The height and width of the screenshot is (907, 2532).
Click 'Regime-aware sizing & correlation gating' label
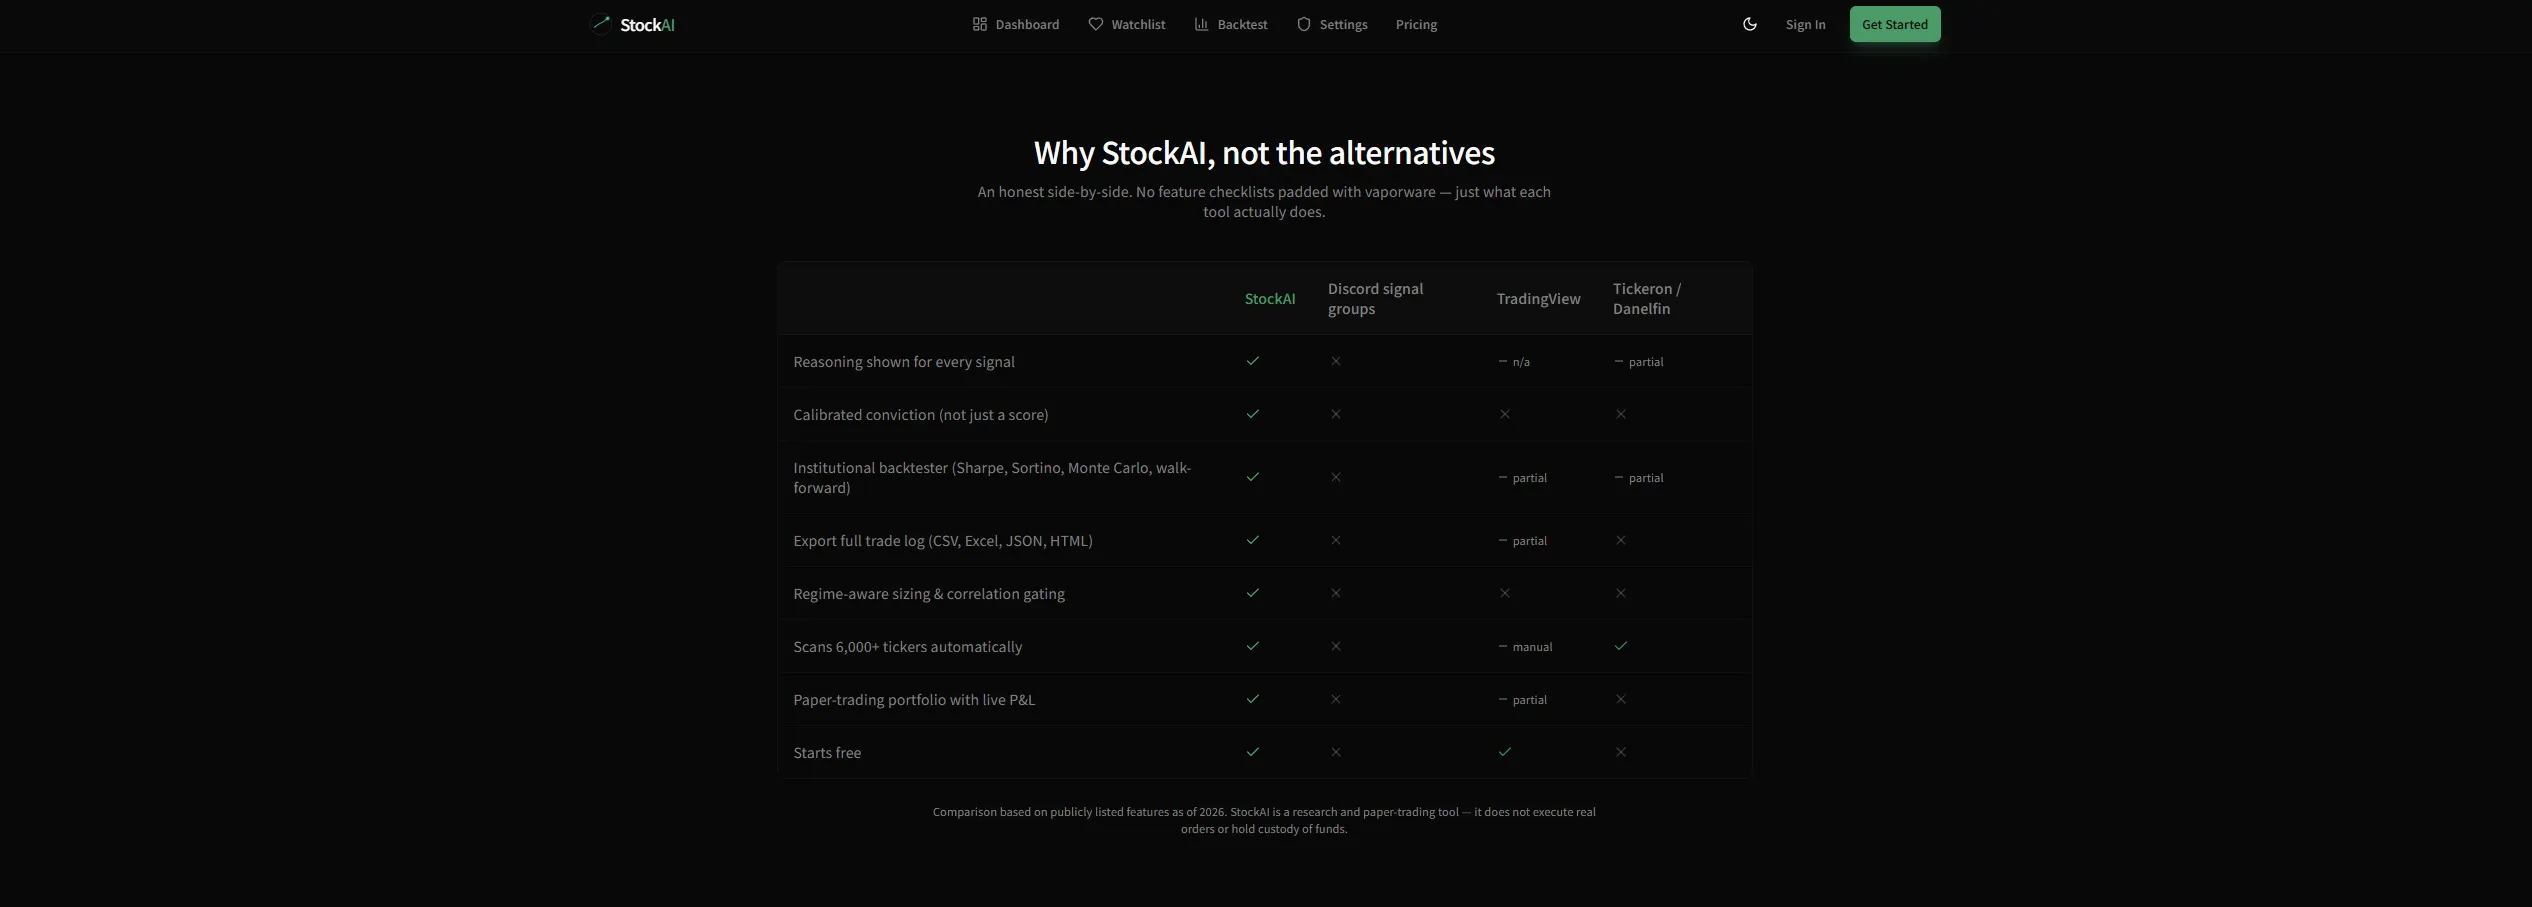point(929,594)
